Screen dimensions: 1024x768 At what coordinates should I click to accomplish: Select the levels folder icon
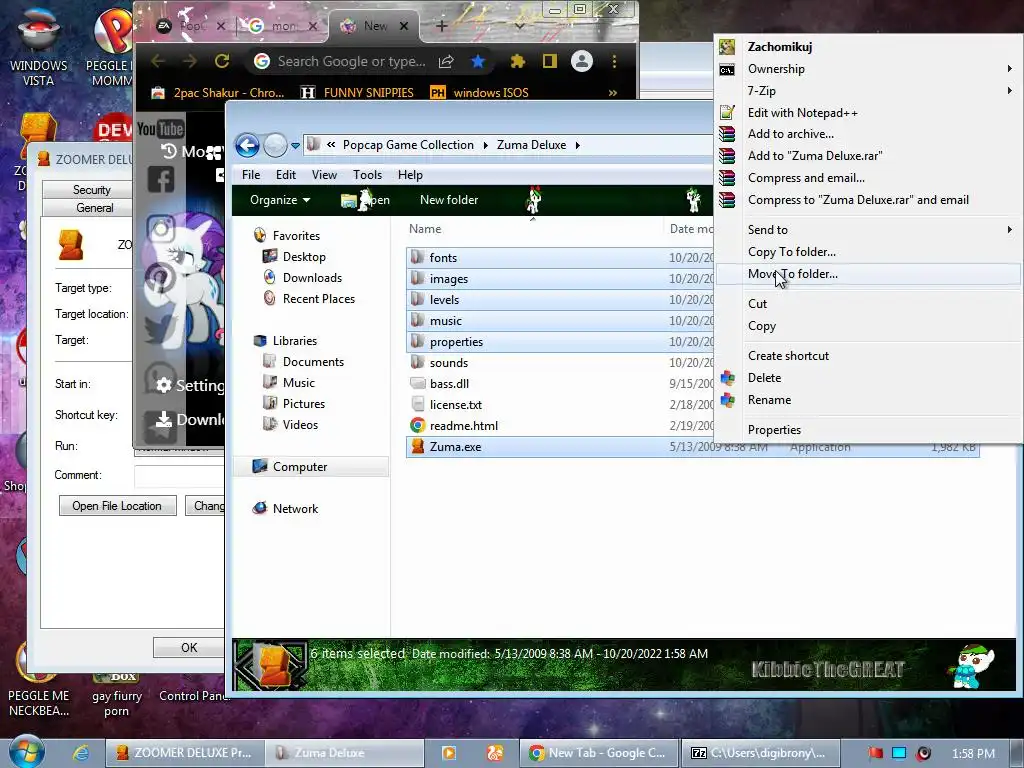417,299
